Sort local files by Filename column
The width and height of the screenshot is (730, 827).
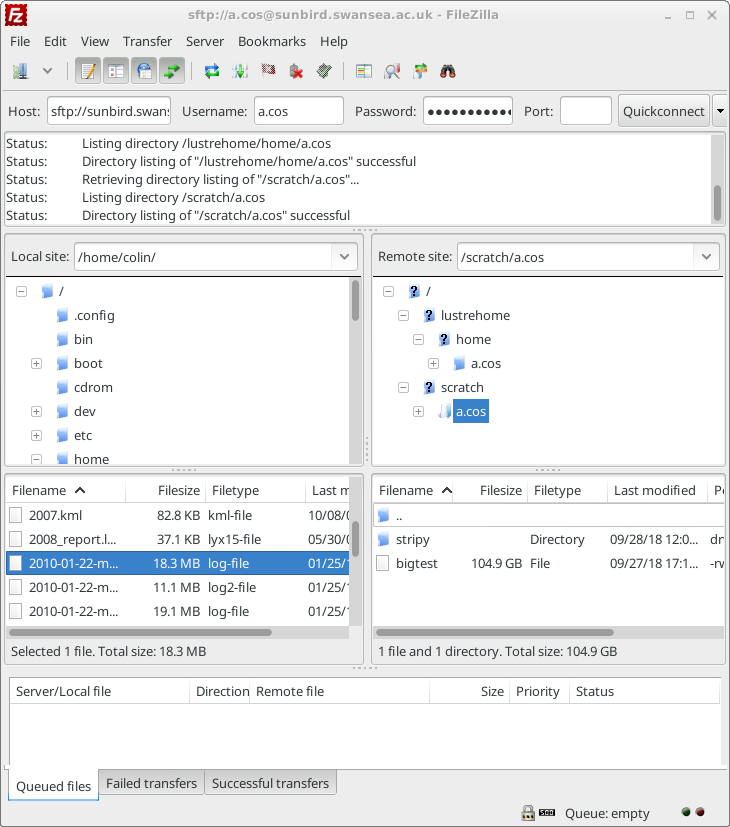tap(66, 491)
